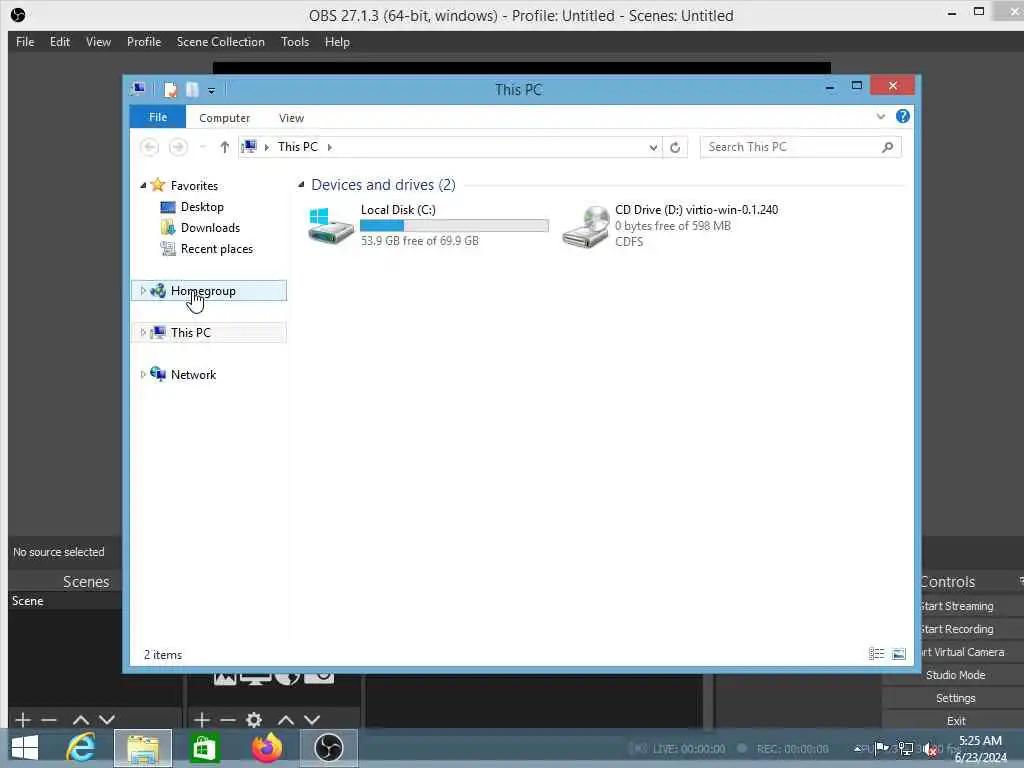Open the OBS Edit menu

coord(59,42)
